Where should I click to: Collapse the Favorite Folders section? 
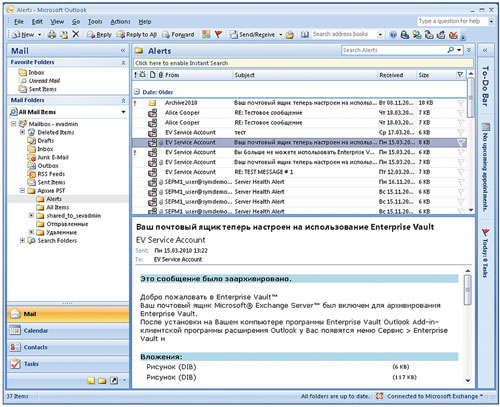[x=123, y=63]
